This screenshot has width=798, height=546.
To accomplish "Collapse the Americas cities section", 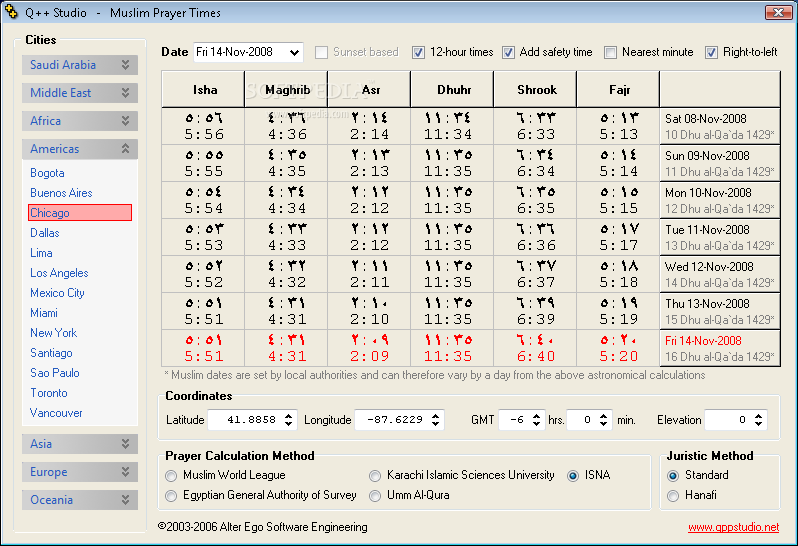I will [x=80, y=149].
